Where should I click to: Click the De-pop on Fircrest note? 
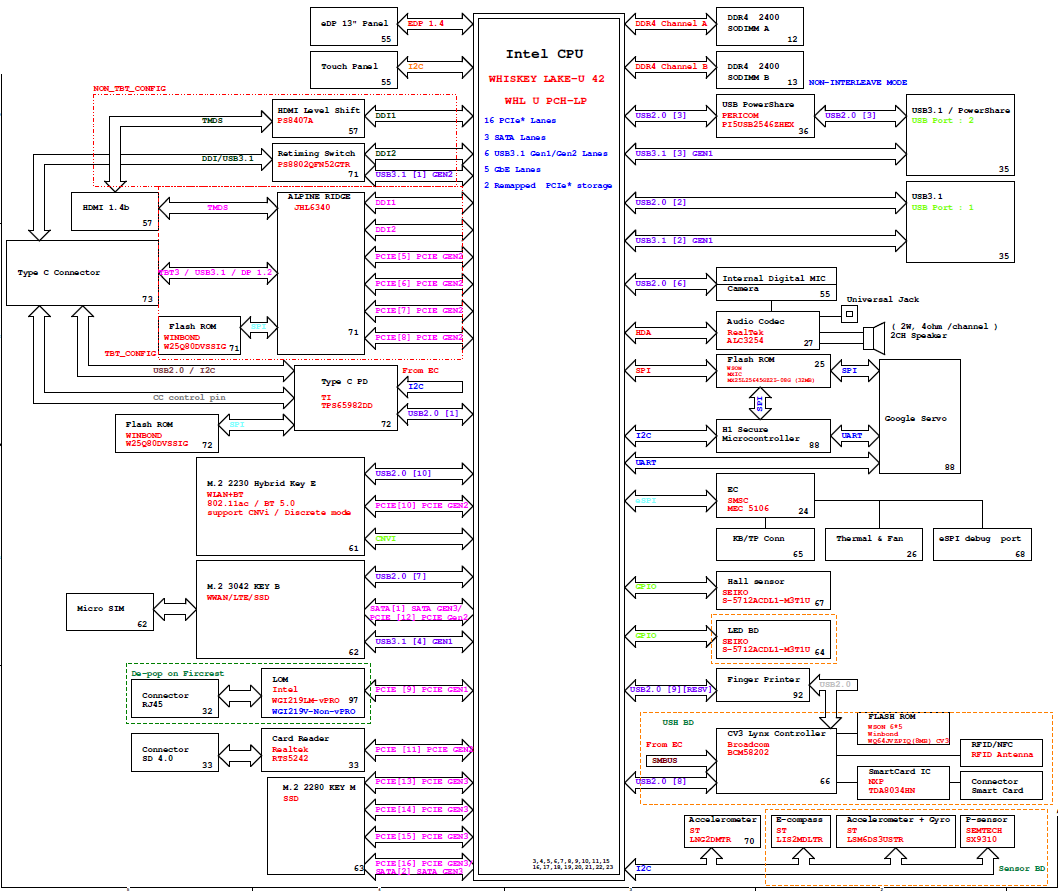coord(177,674)
